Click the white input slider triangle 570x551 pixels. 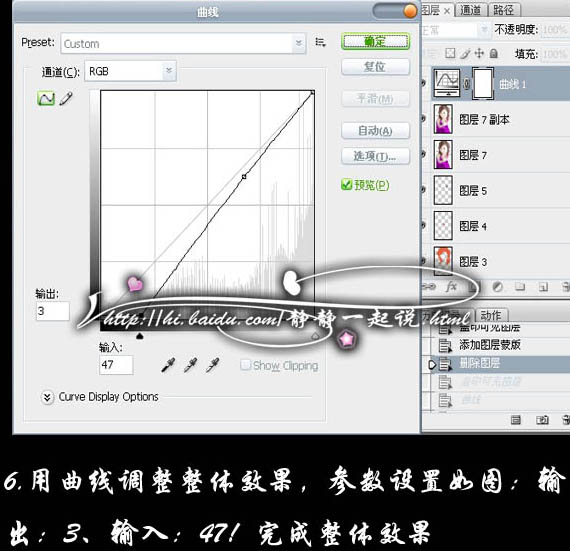(x=315, y=336)
